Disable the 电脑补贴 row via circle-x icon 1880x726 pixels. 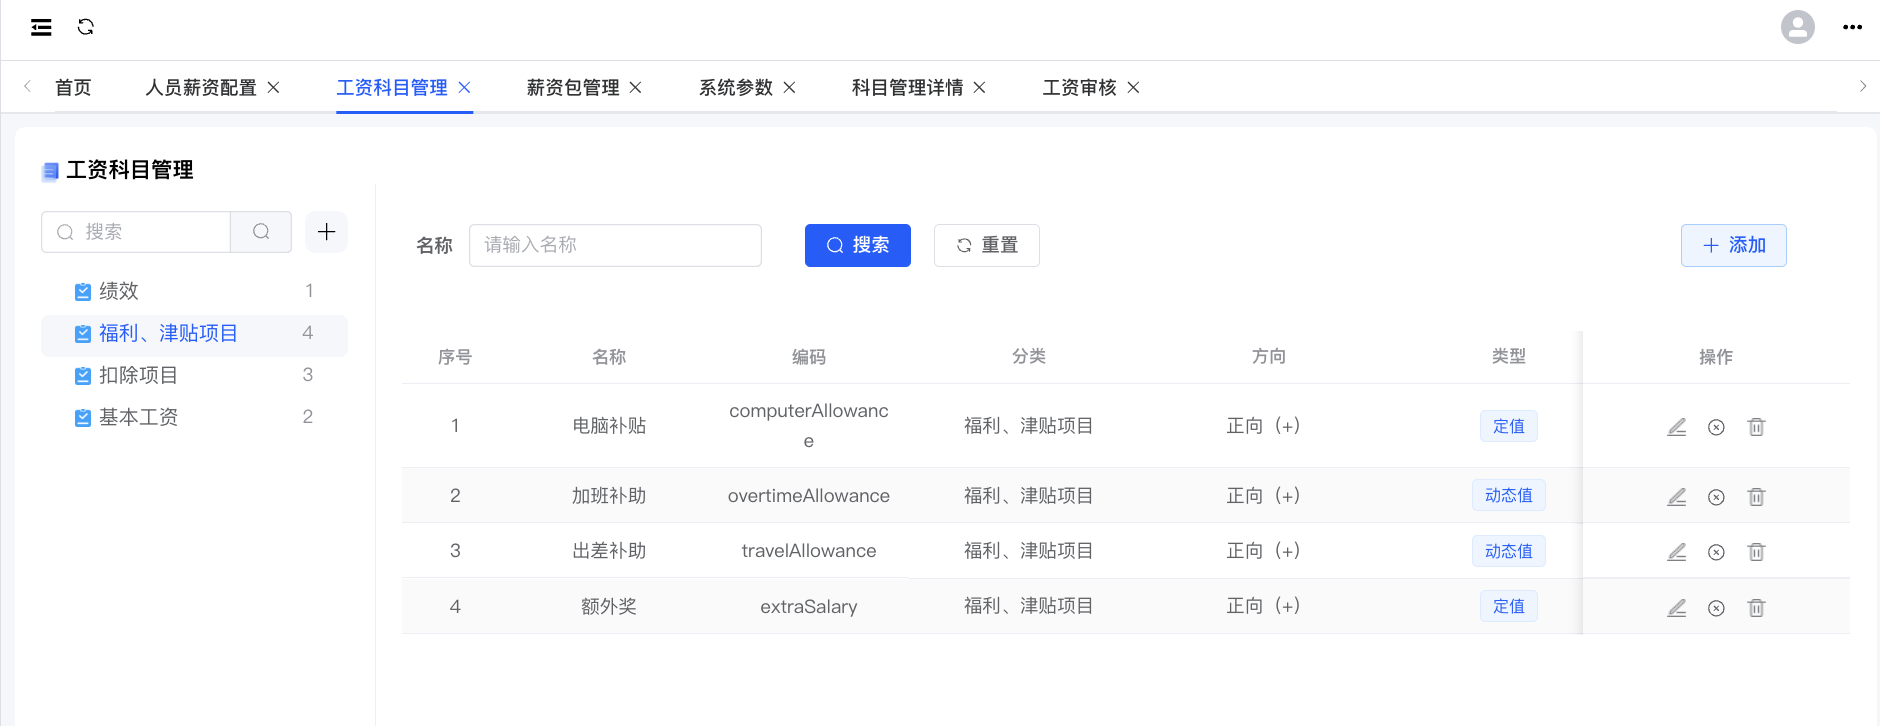click(x=1716, y=427)
